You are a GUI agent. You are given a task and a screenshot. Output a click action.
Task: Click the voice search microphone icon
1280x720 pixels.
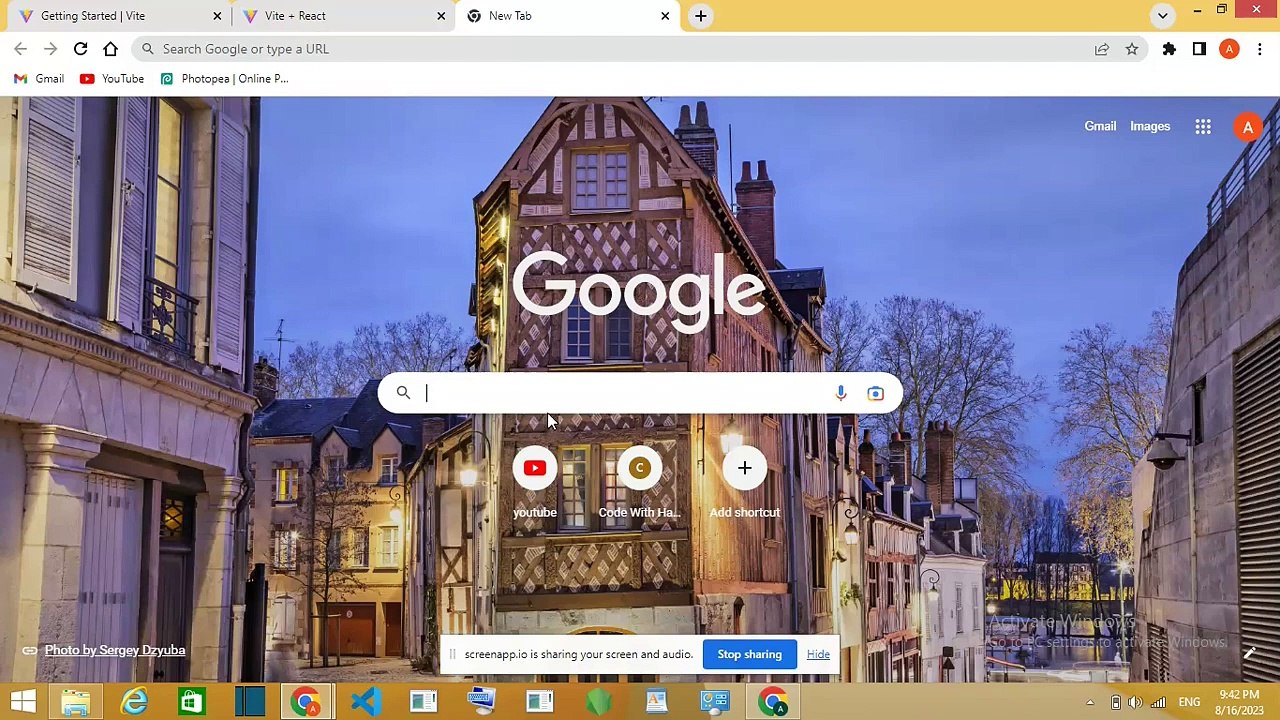(x=840, y=393)
